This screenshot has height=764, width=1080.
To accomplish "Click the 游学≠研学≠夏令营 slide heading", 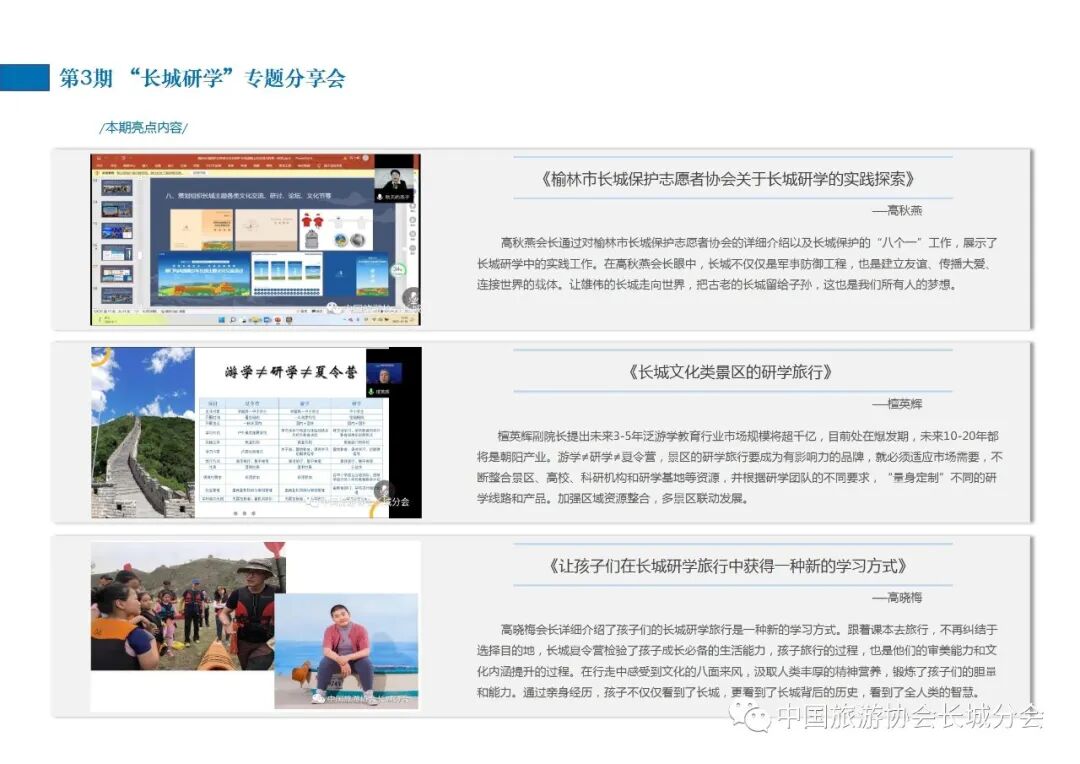I will click(x=291, y=373).
